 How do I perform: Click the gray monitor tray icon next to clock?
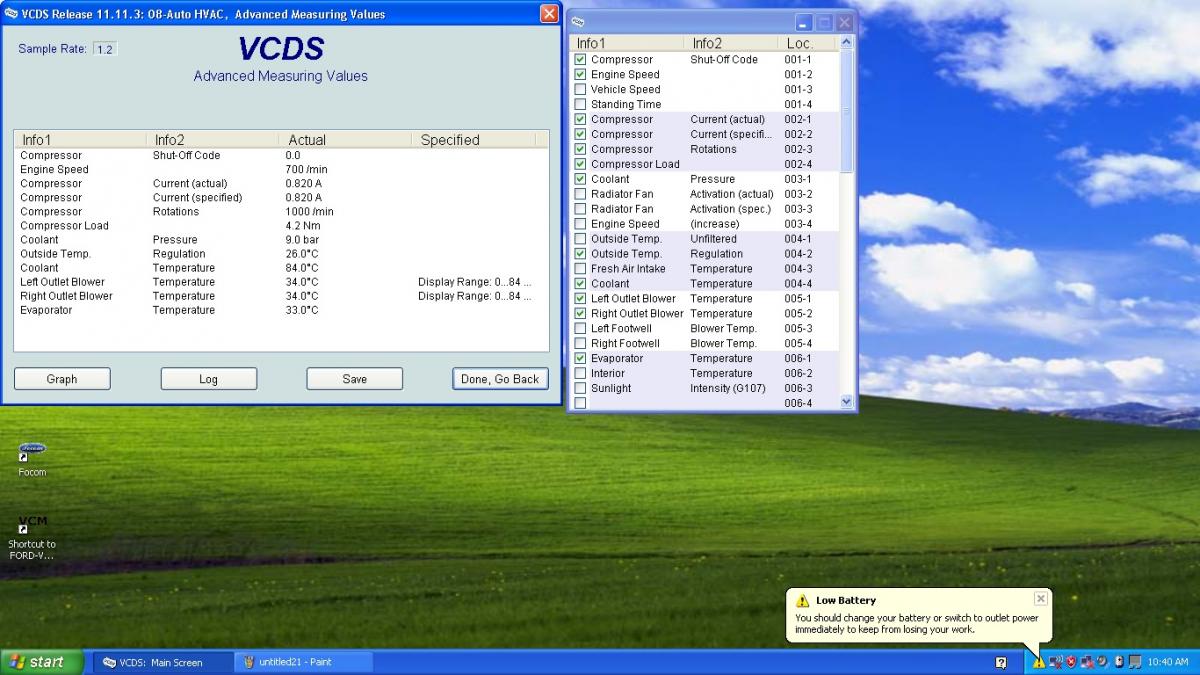pos(1135,662)
